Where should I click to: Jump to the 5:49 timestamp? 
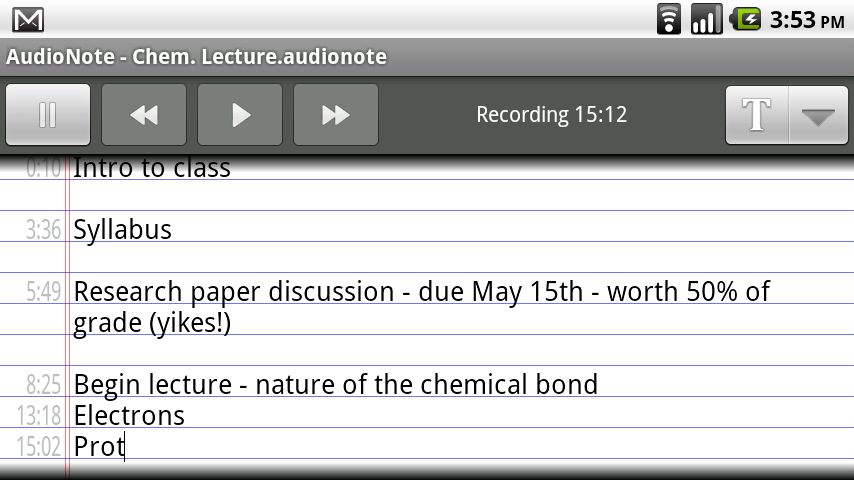click(x=44, y=291)
